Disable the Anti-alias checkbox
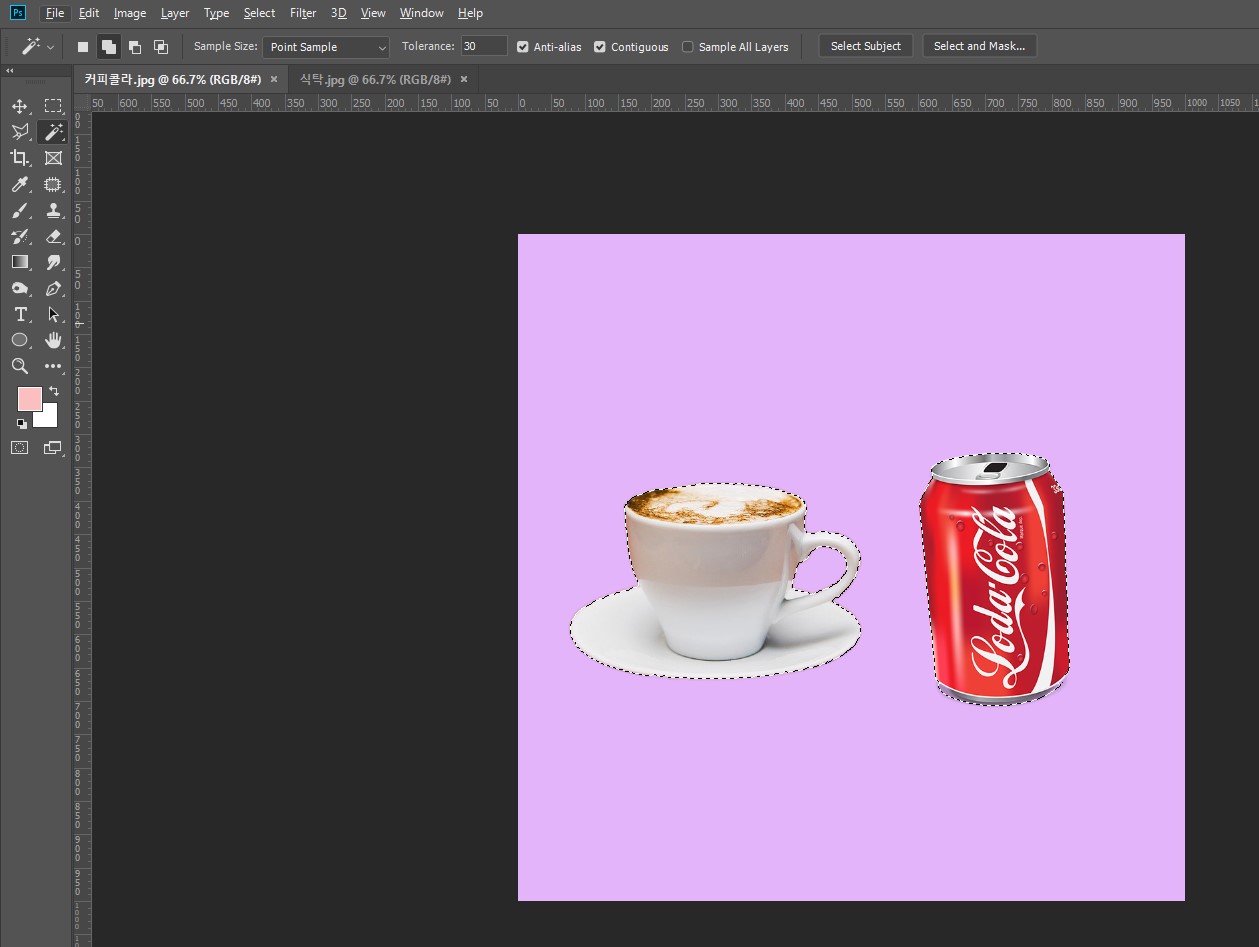This screenshot has width=1259, height=947. click(x=523, y=47)
